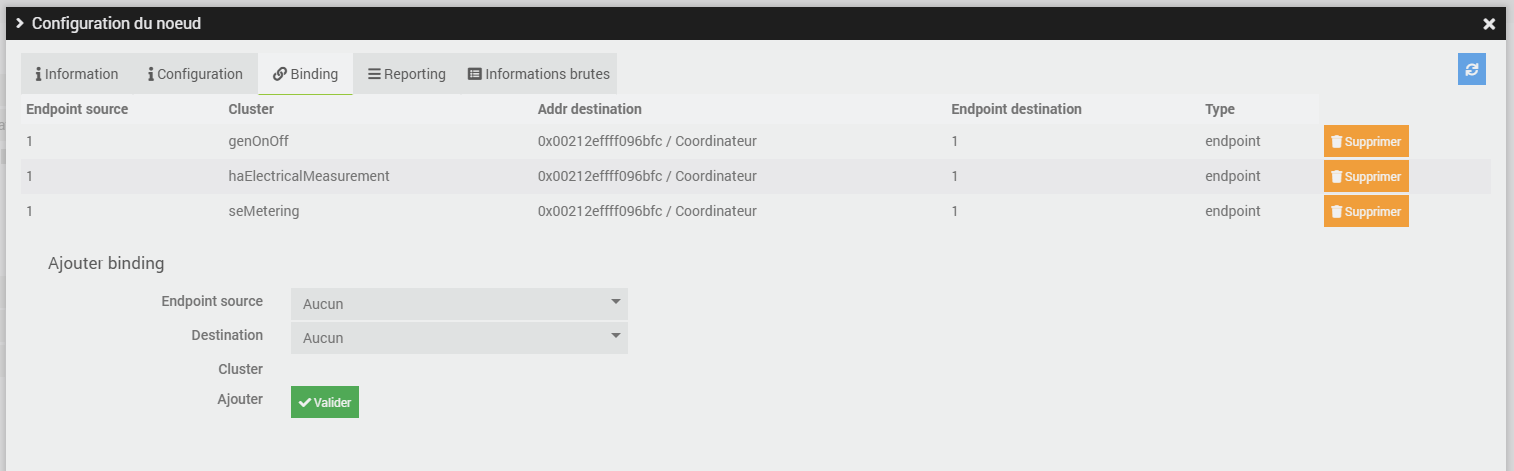Select the Binding tab
This screenshot has height=471, width=1514.
pyautogui.click(x=305, y=74)
